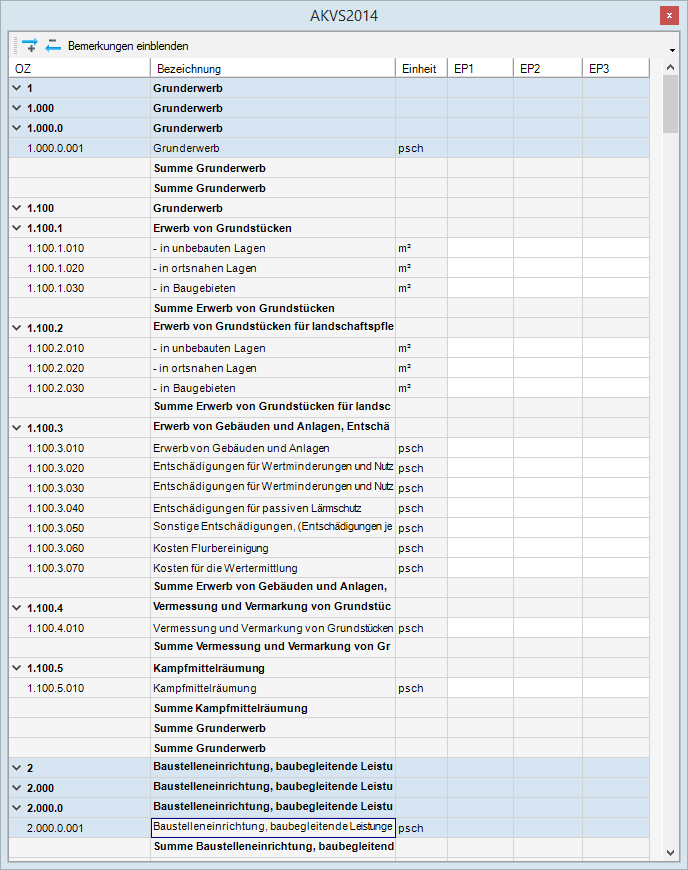Viewport: 688px width, 870px height.
Task: Click 'Kosten für die Wertermittlung'
Action: click(x=225, y=568)
